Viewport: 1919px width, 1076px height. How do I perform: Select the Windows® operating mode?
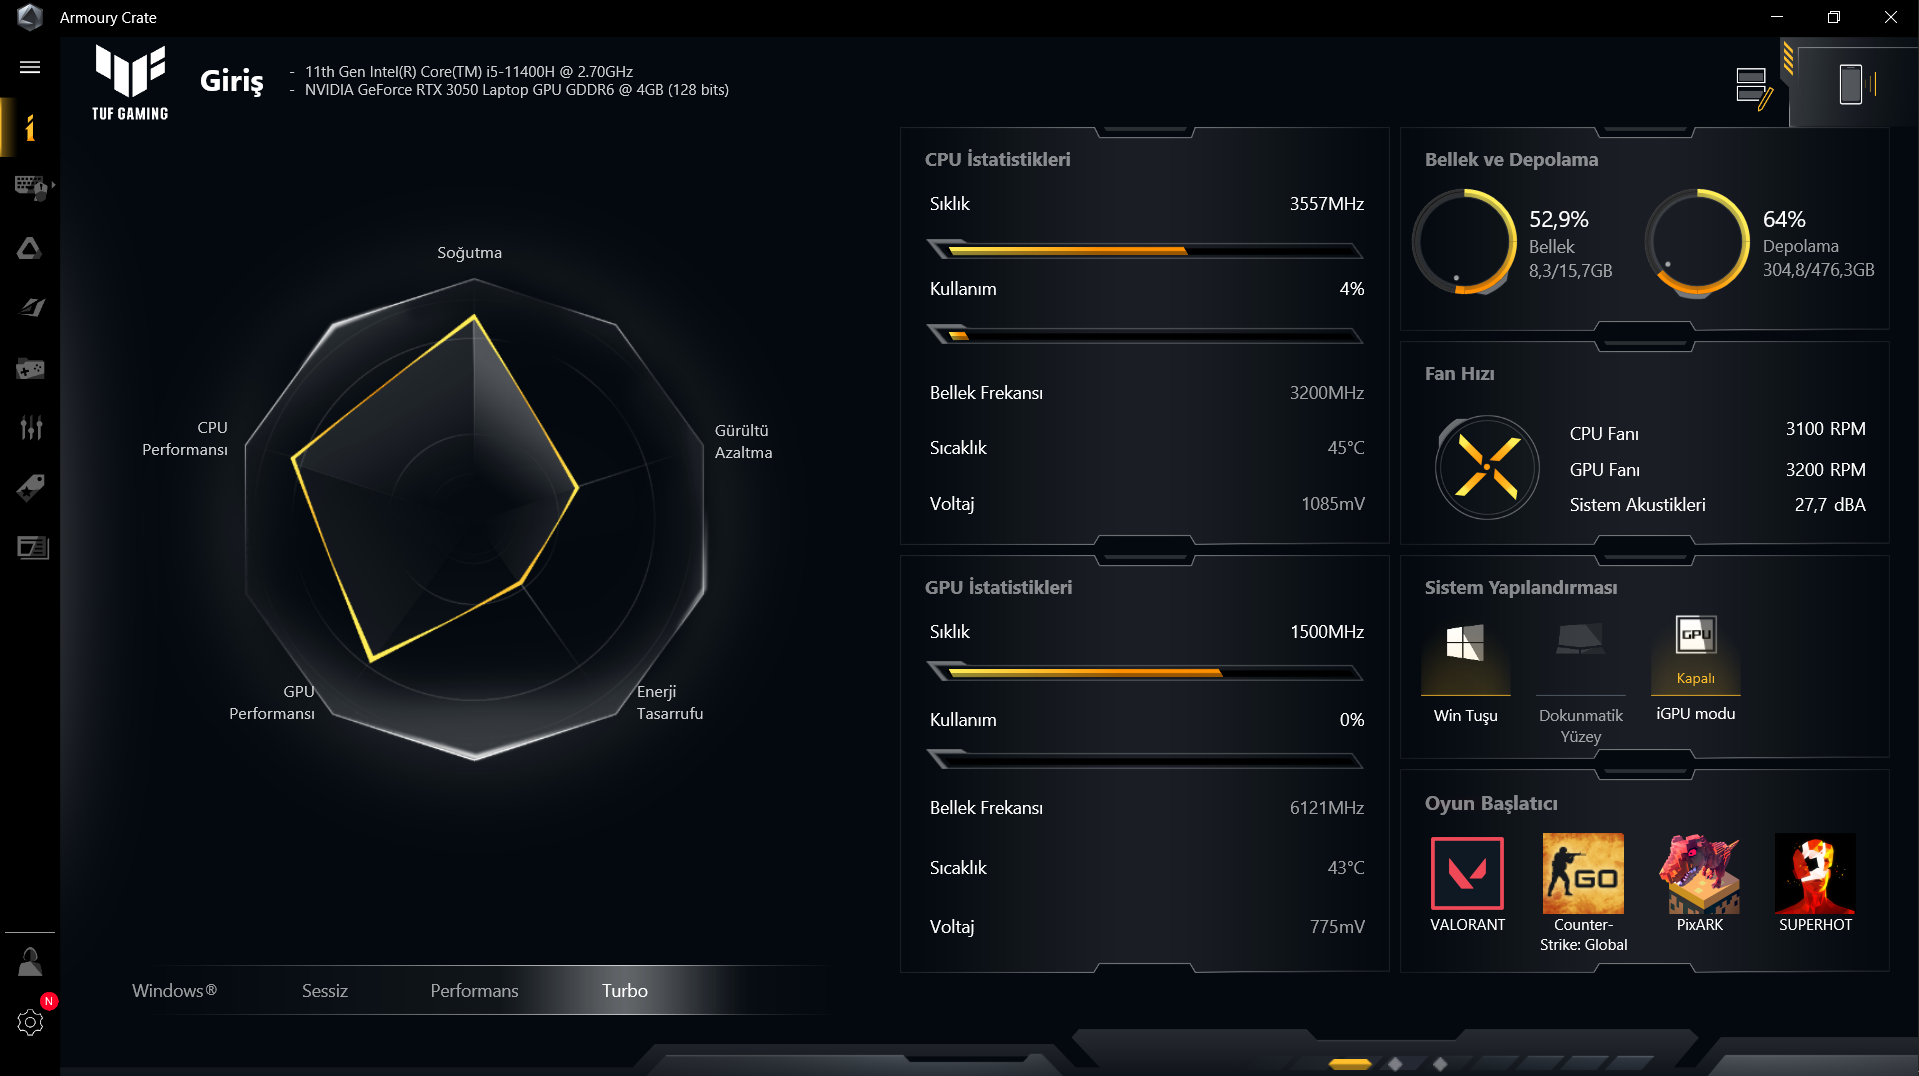(174, 990)
